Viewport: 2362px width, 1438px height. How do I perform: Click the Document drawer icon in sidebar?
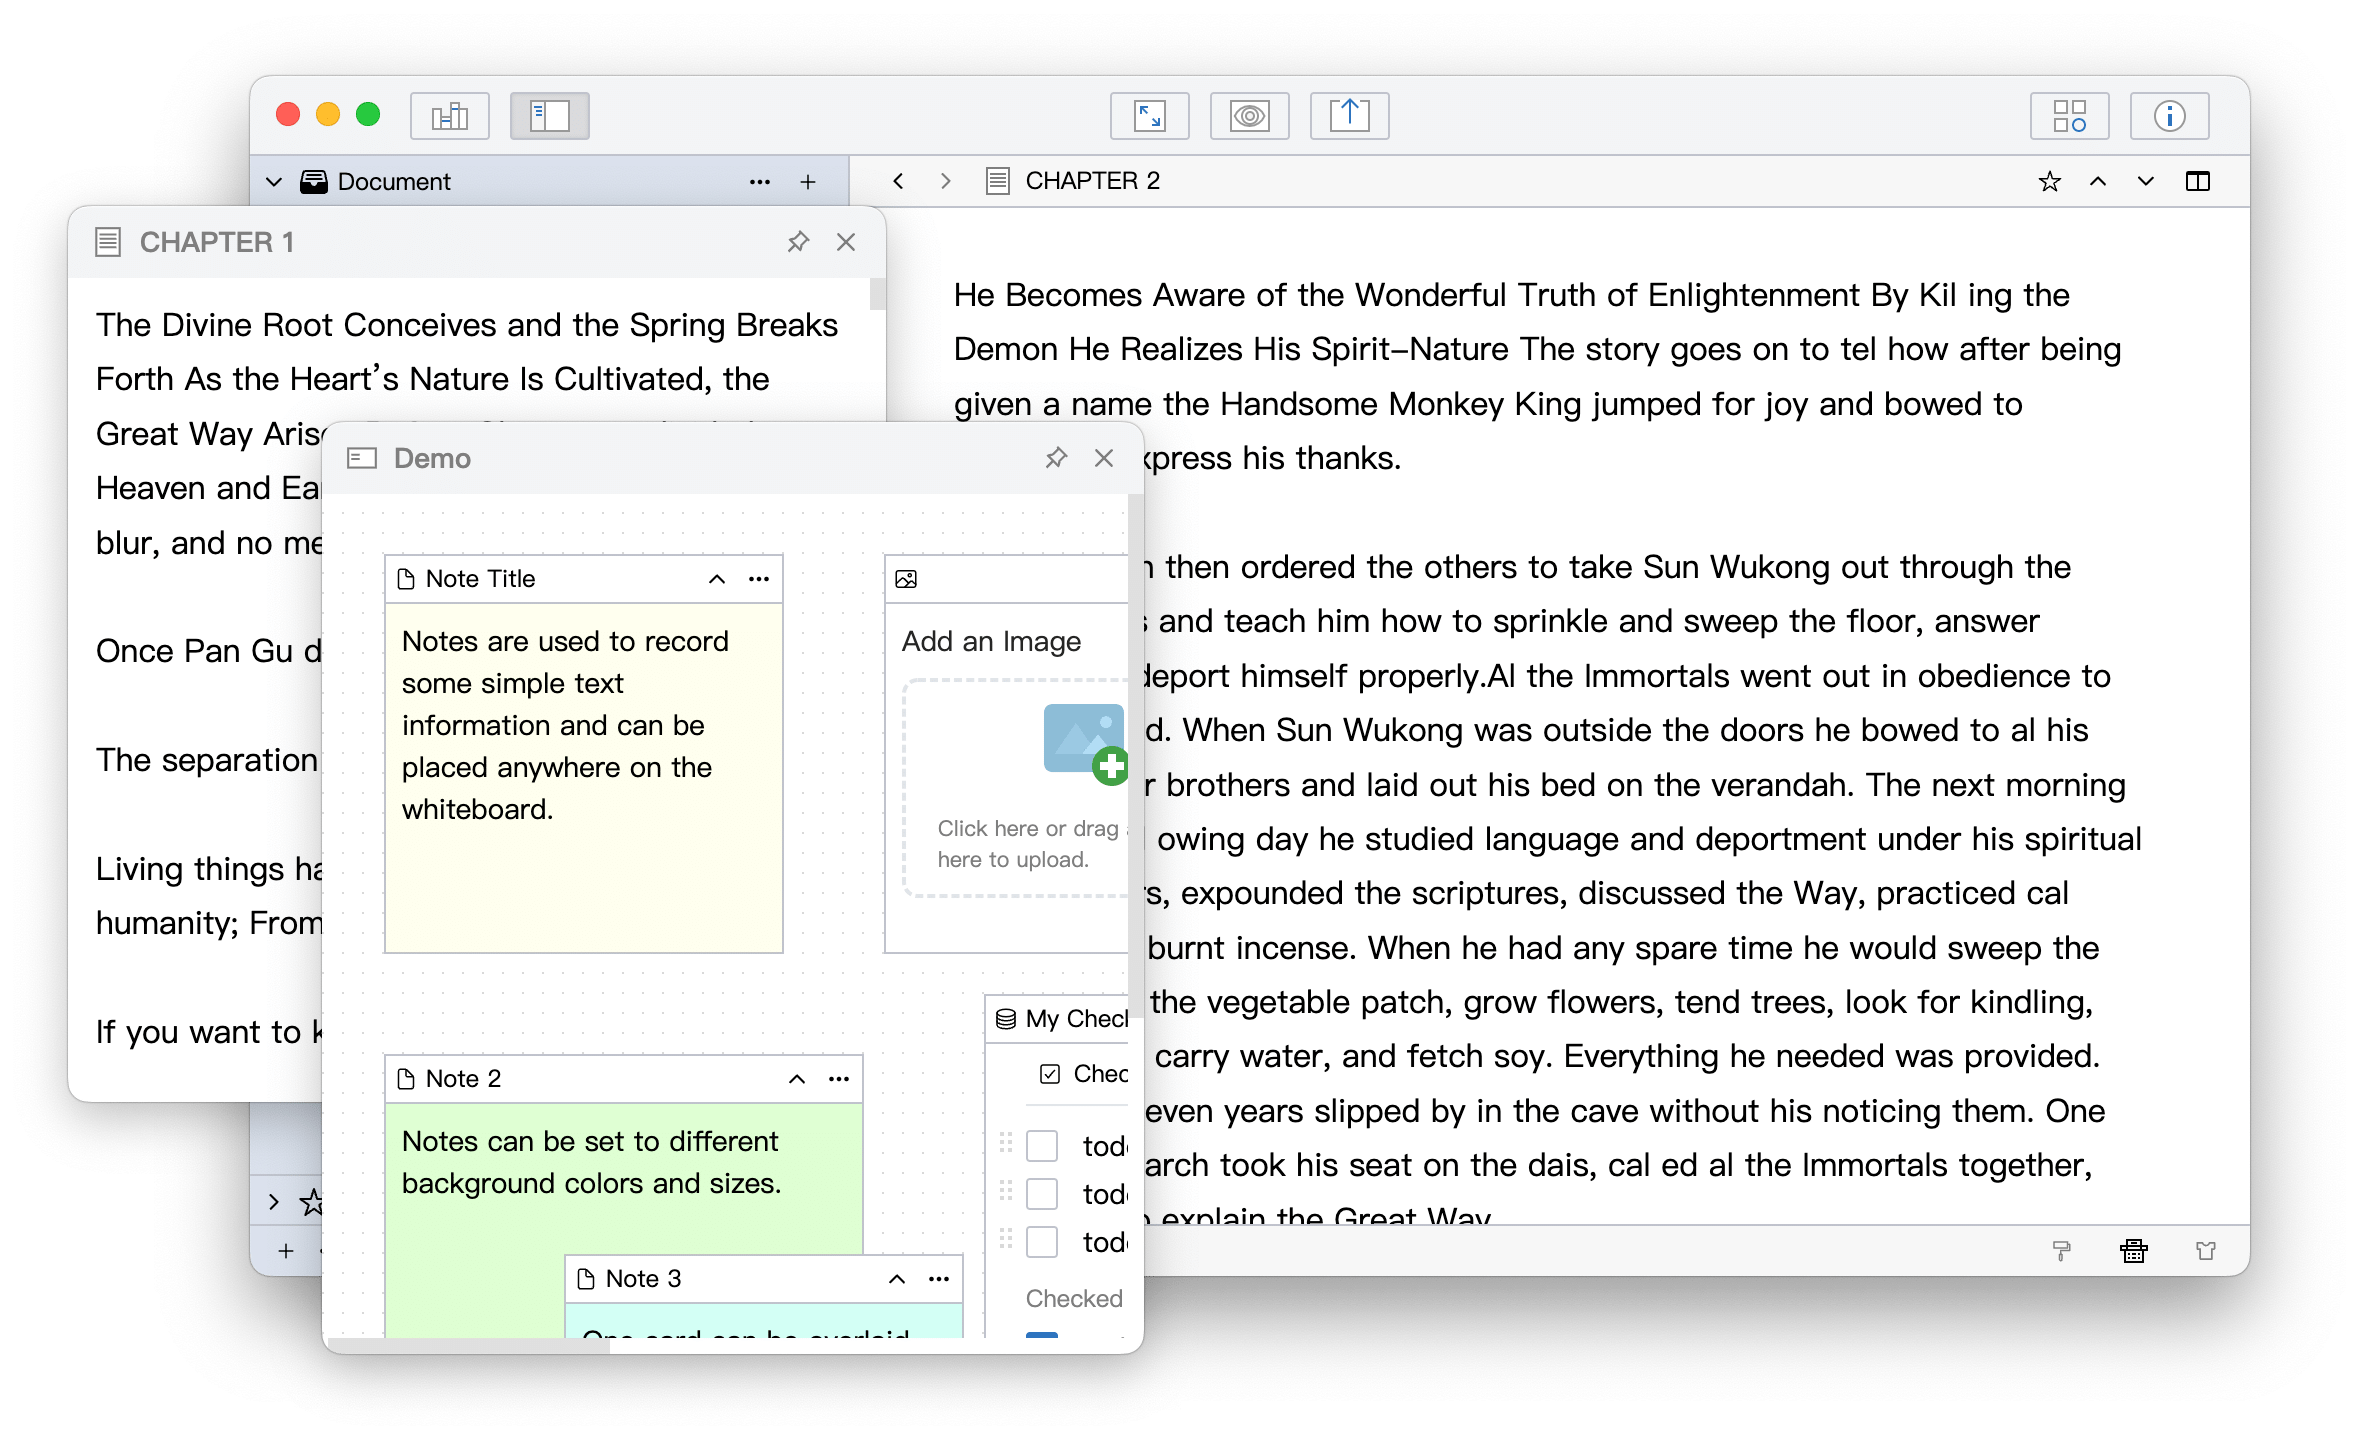(314, 182)
